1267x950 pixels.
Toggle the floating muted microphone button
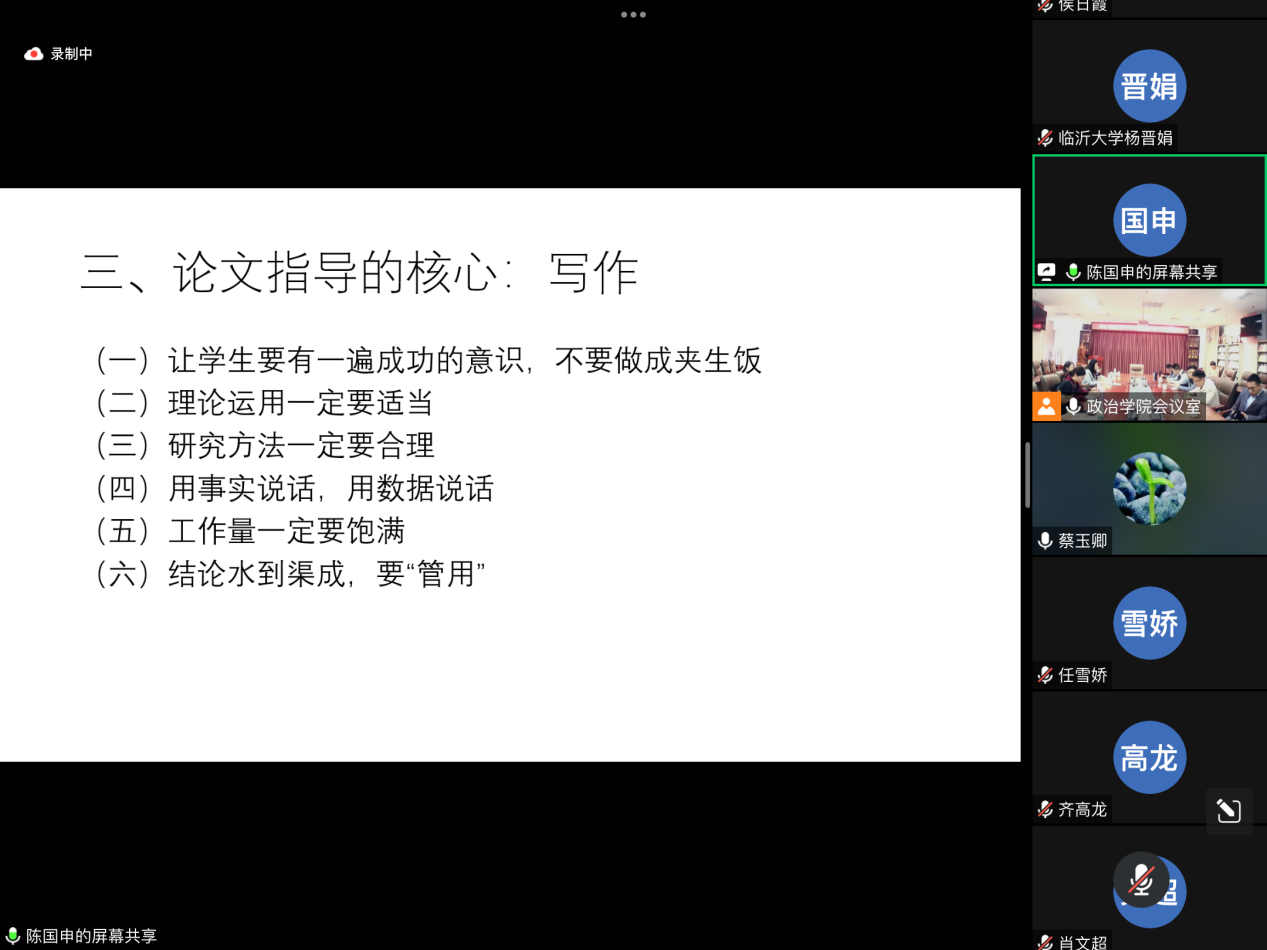(1141, 880)
